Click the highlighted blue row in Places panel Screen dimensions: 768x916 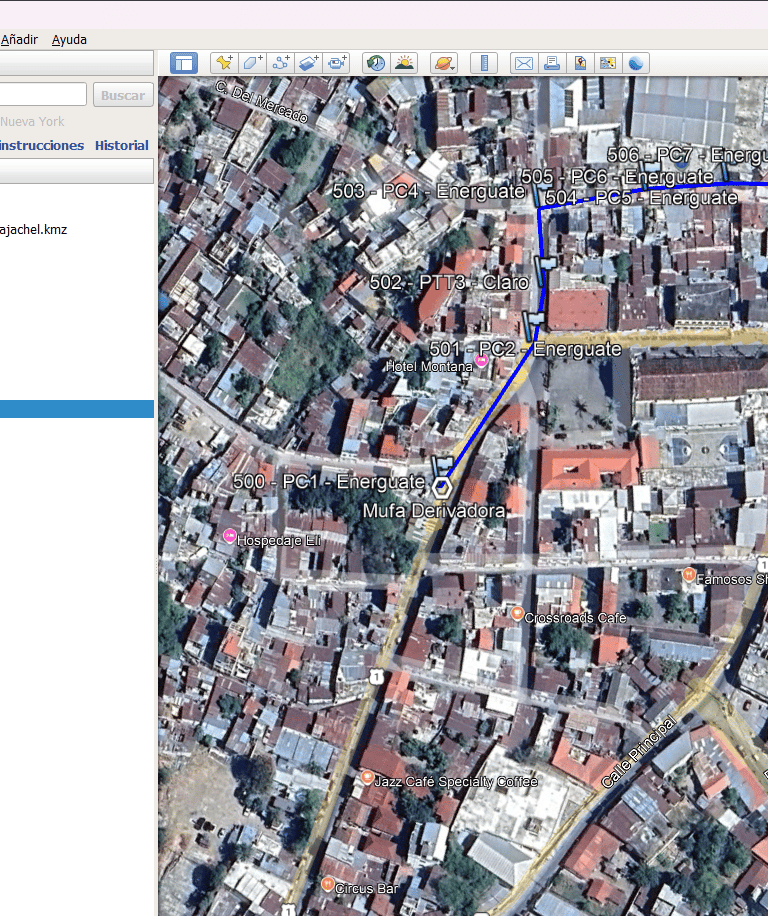(77, 409)
